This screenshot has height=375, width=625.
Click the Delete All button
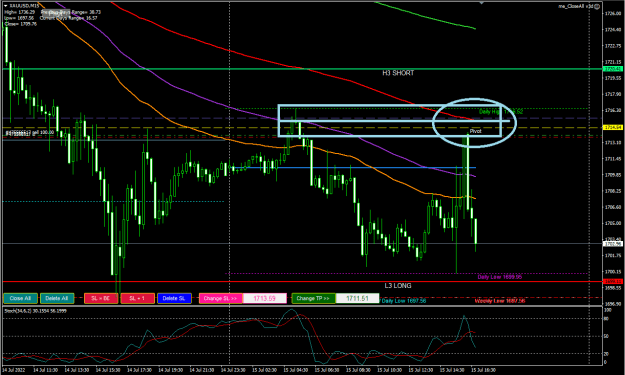coord(57,298)
